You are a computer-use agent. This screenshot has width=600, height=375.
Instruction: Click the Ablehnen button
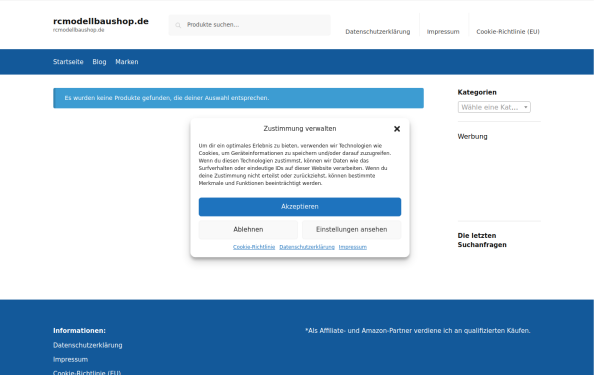pyautogui.click(x=248, y=230)
